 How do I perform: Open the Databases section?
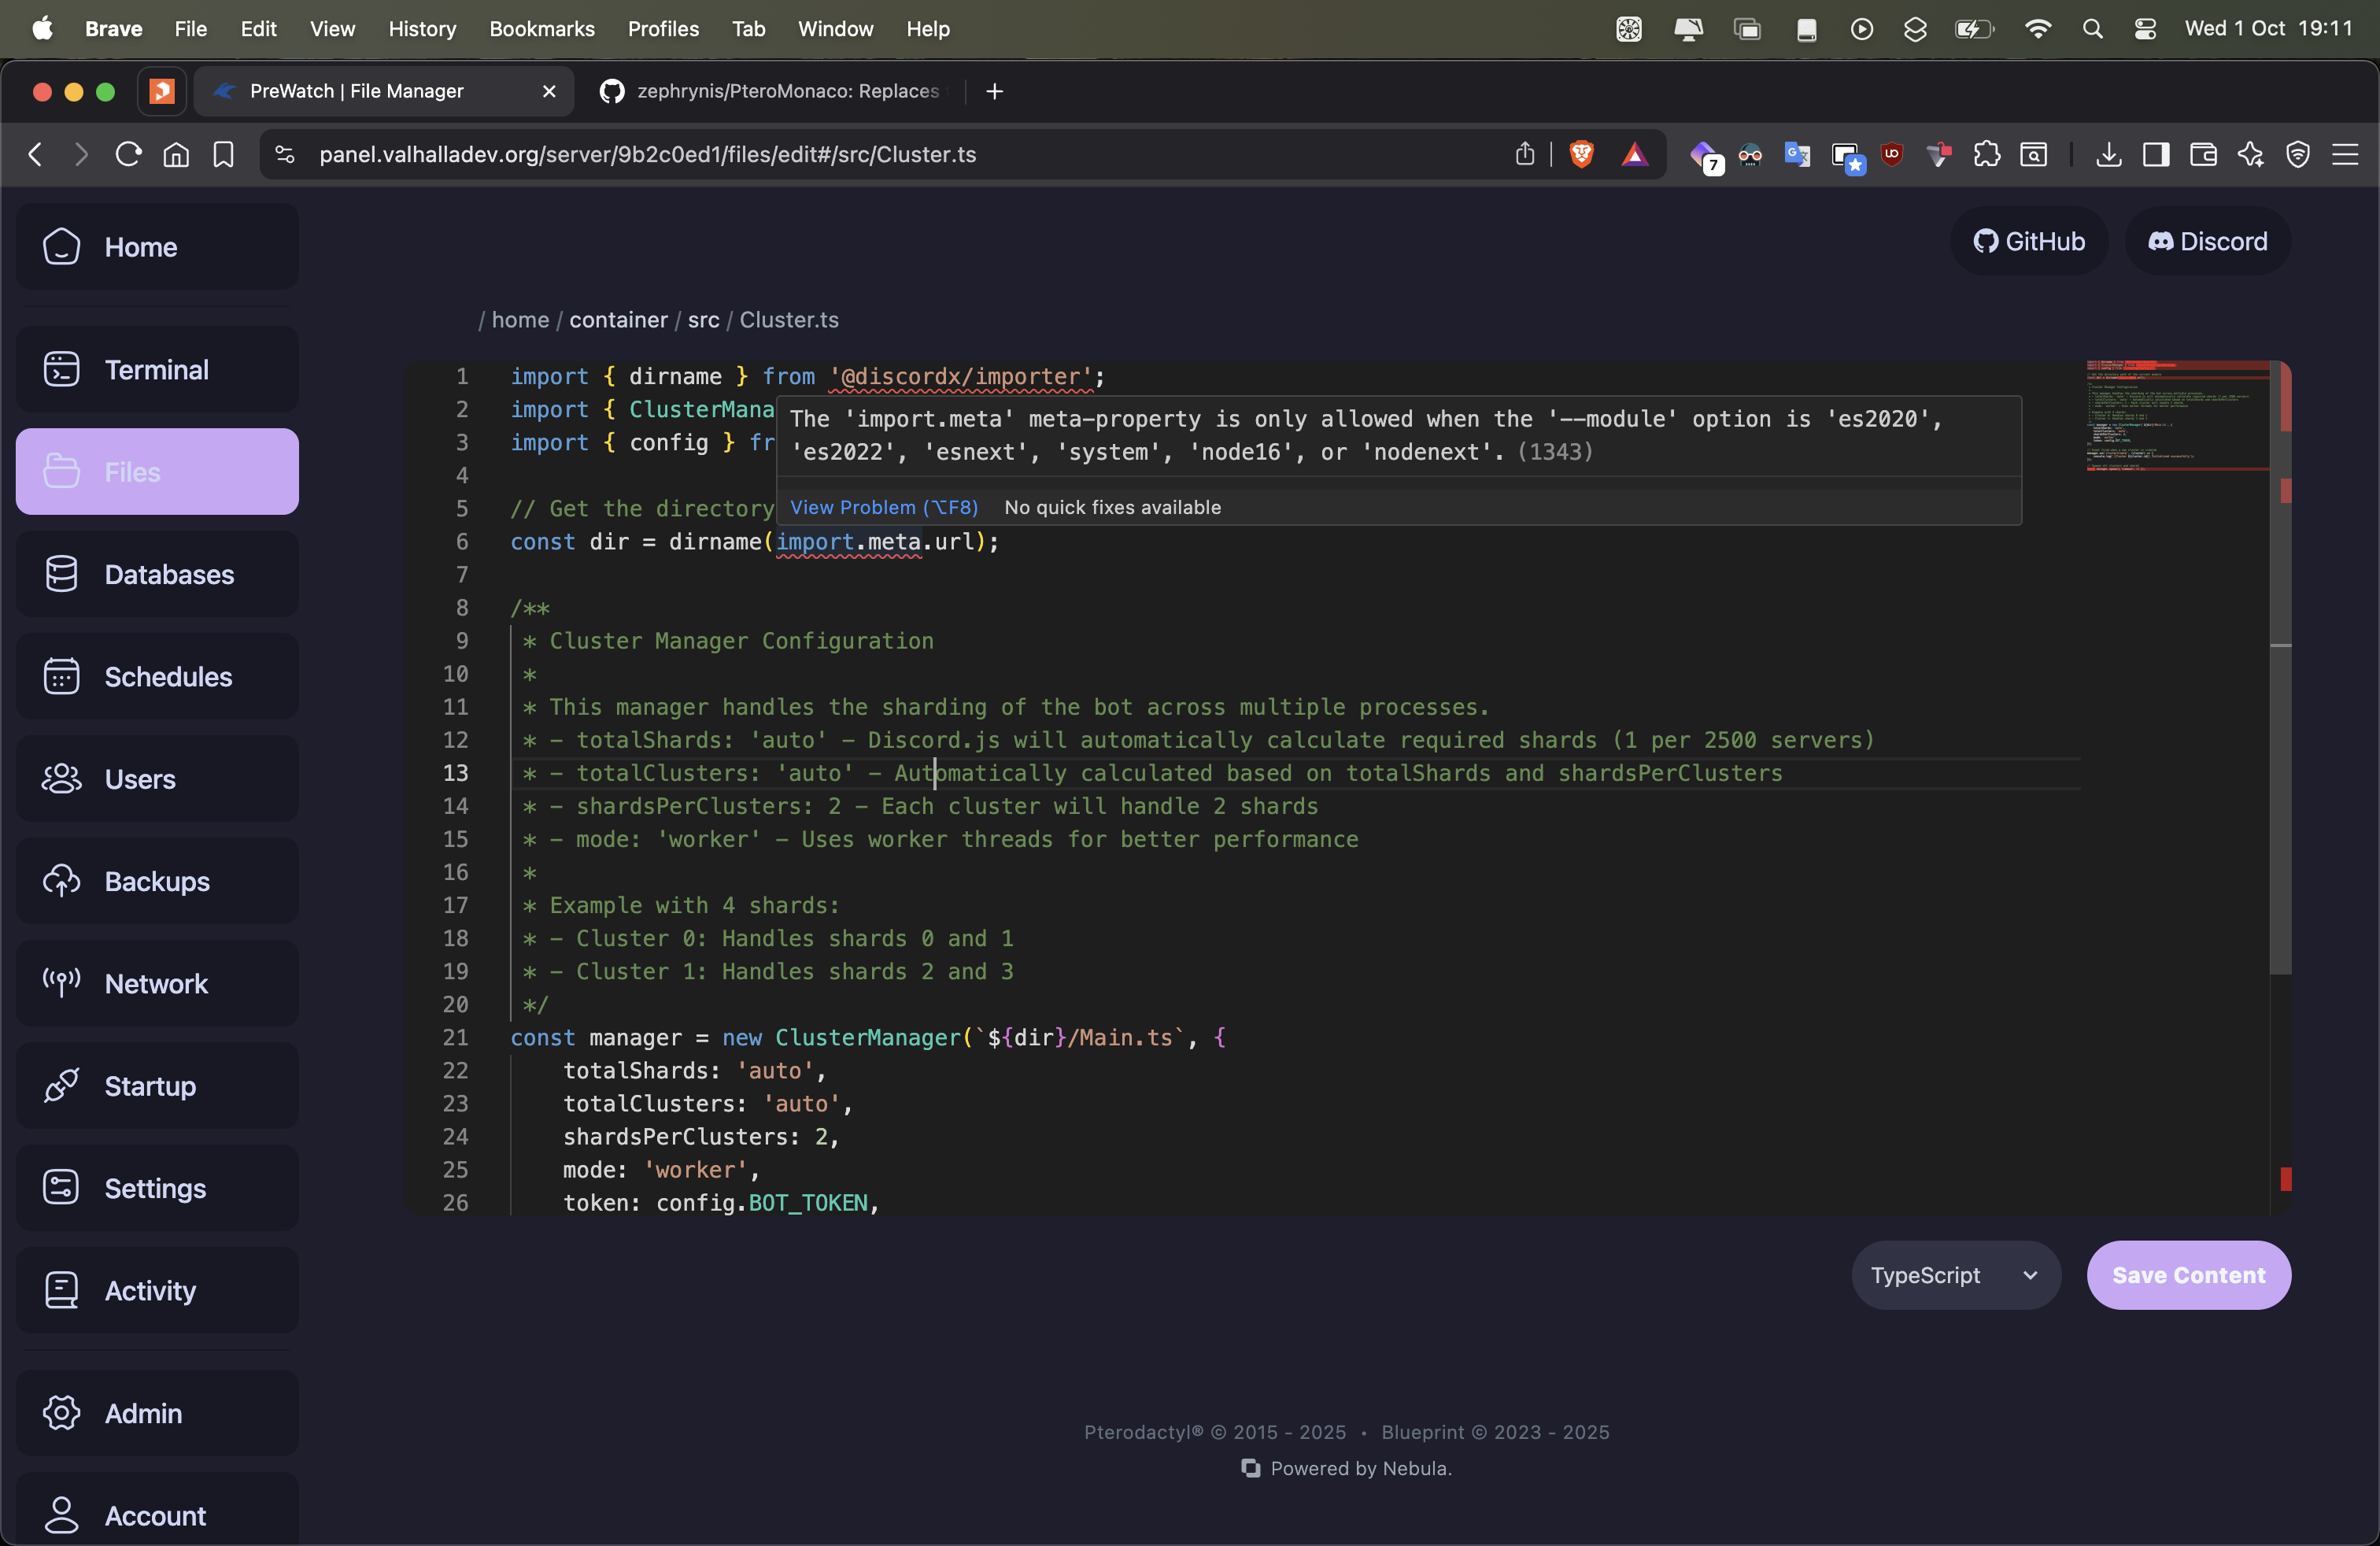tap(157, 574)
